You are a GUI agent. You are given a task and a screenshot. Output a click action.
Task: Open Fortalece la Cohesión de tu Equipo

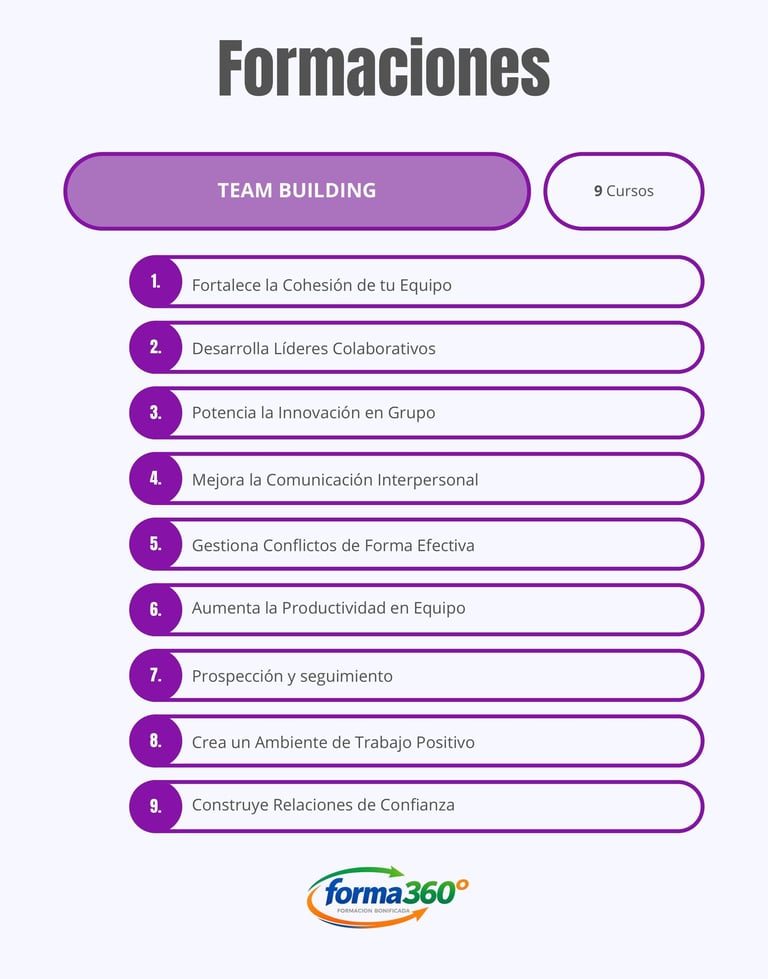click(322, 285)
